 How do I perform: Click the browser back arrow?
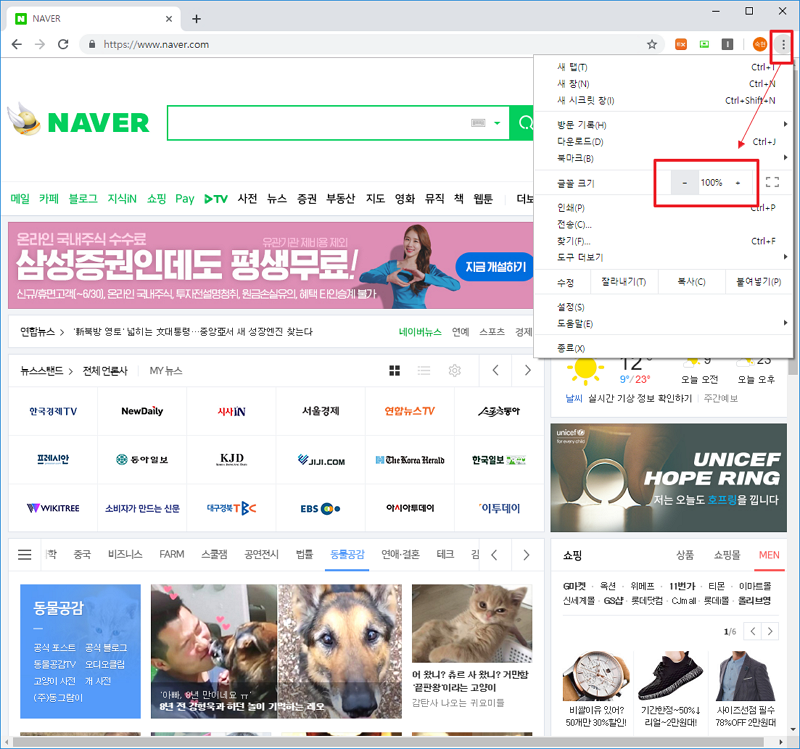coord(17,44)
